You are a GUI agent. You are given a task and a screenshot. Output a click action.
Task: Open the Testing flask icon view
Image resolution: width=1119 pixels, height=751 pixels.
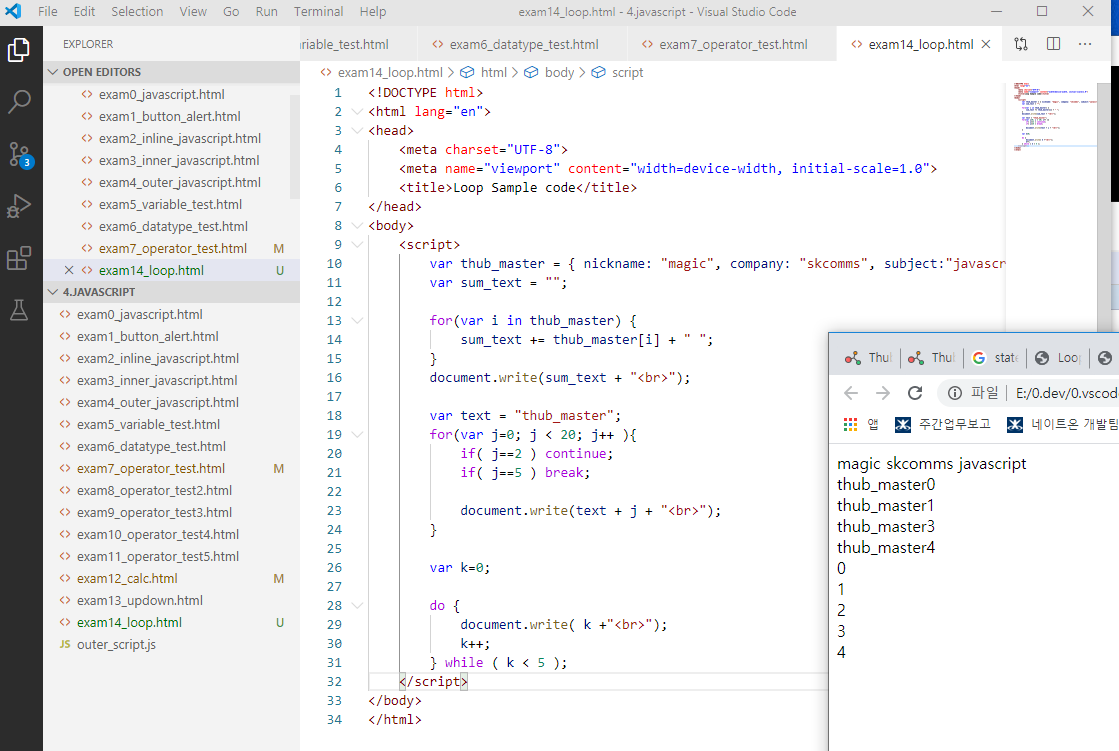pyautogui.click(x=19, y=311)
